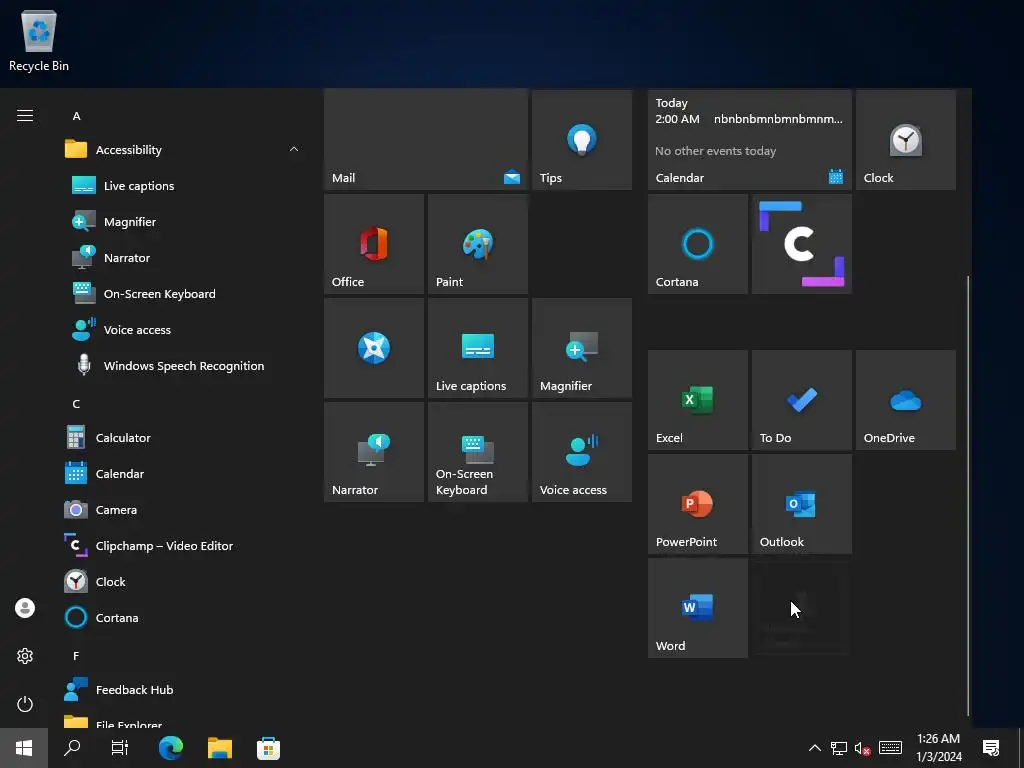Screen dimensions: 1024x768
Task: Open Calendar in the app list
Action: point(183,473)
